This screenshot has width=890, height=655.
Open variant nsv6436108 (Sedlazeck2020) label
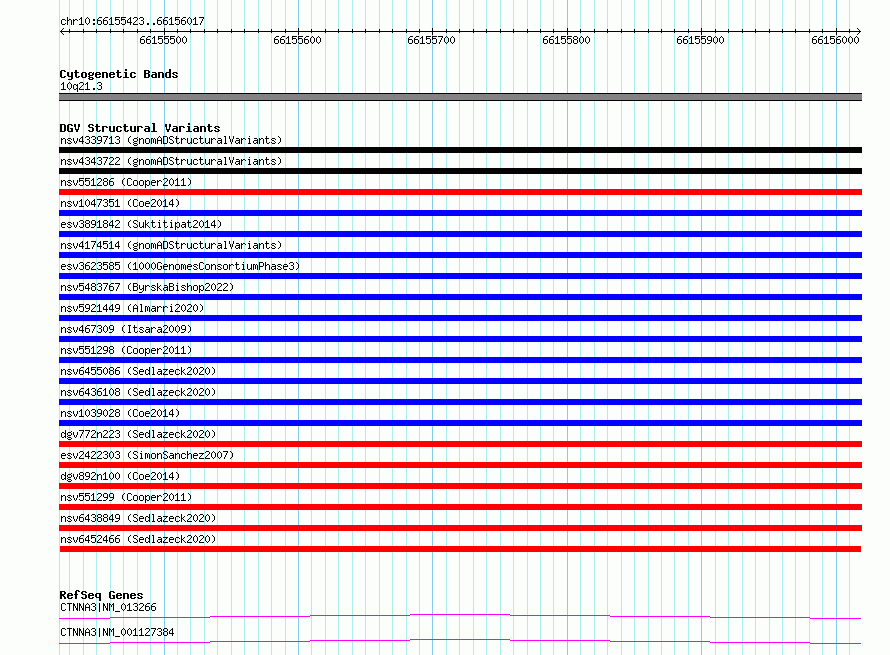pyautogui.click(x=138, y=392)
